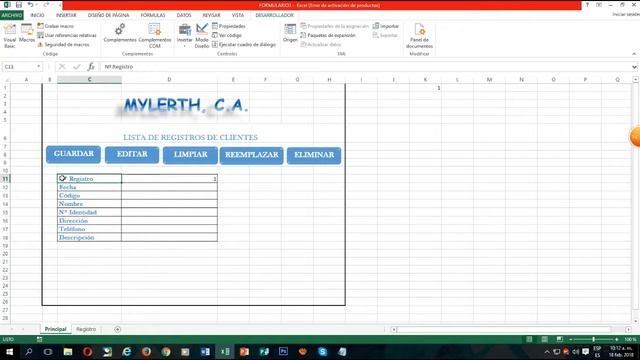The image size is (640, 360).
Task: Click the Registro value cell
Action: point(169,178)
